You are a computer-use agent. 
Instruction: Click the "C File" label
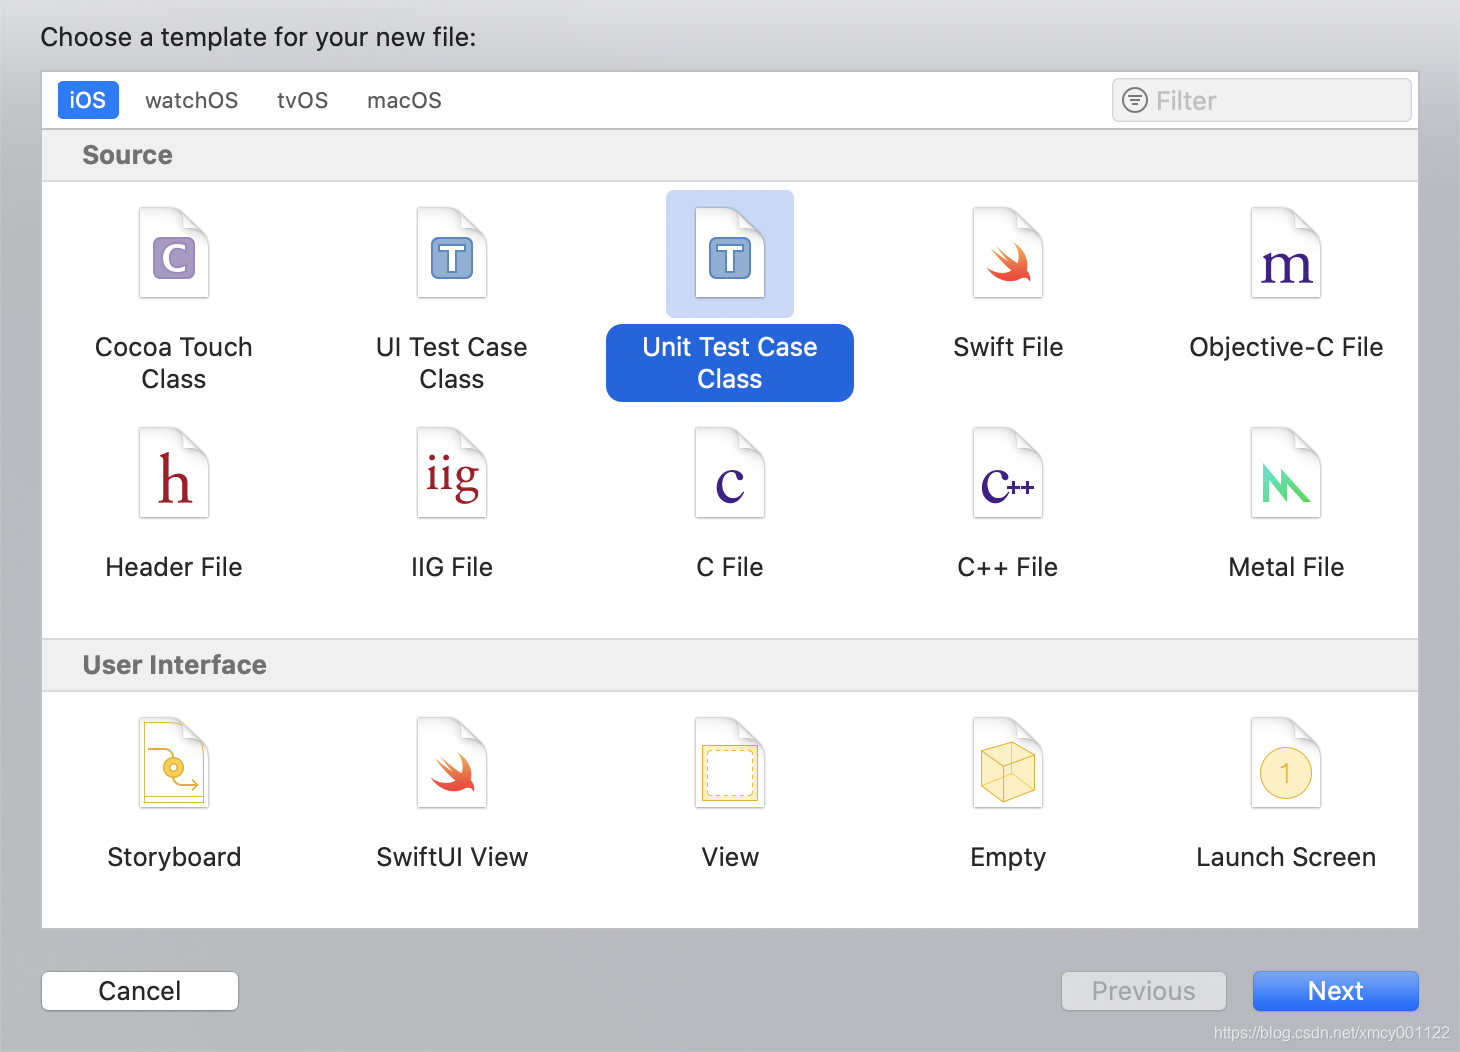click(730, 567)
